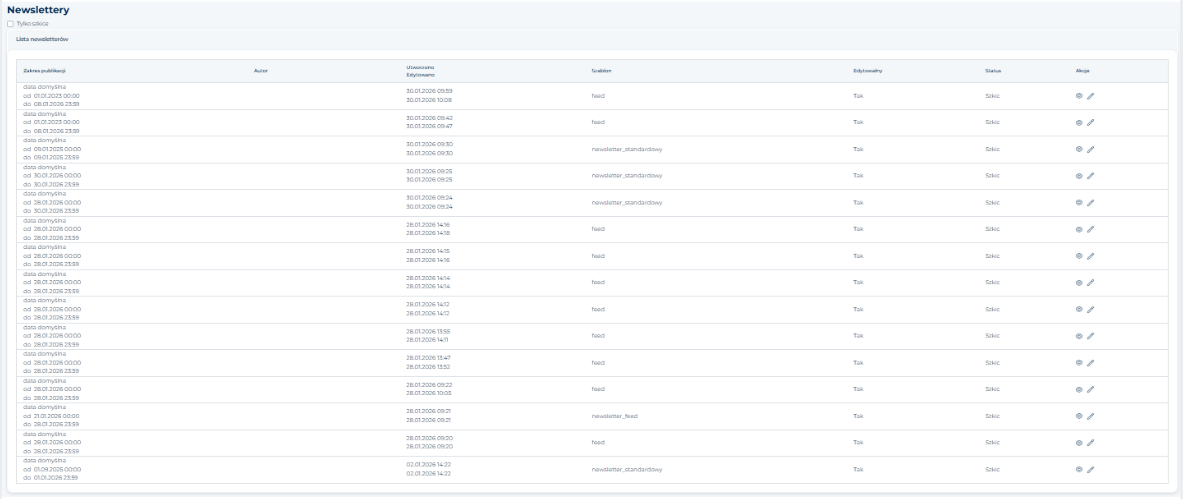Click pencil icon for newsletter created 30.01.2026 09:42
The height and width of the screenshot is (500, 1183).
(1091, 122)
